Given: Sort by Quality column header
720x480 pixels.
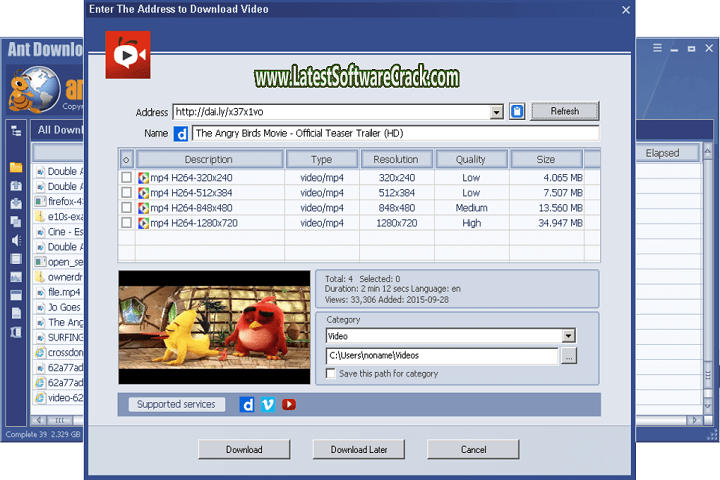Looking at the screenshot, I should click(x=471, y=159).
